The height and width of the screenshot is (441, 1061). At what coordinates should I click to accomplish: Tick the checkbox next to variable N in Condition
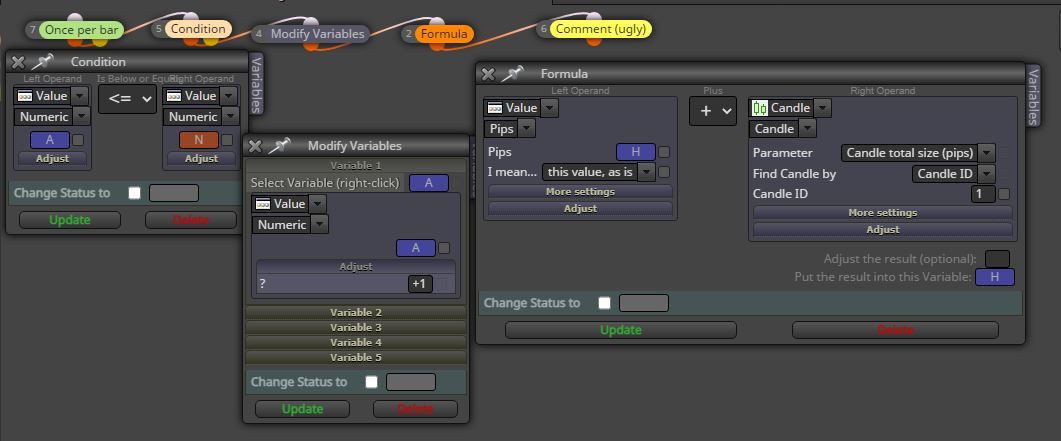click(227, 140)
